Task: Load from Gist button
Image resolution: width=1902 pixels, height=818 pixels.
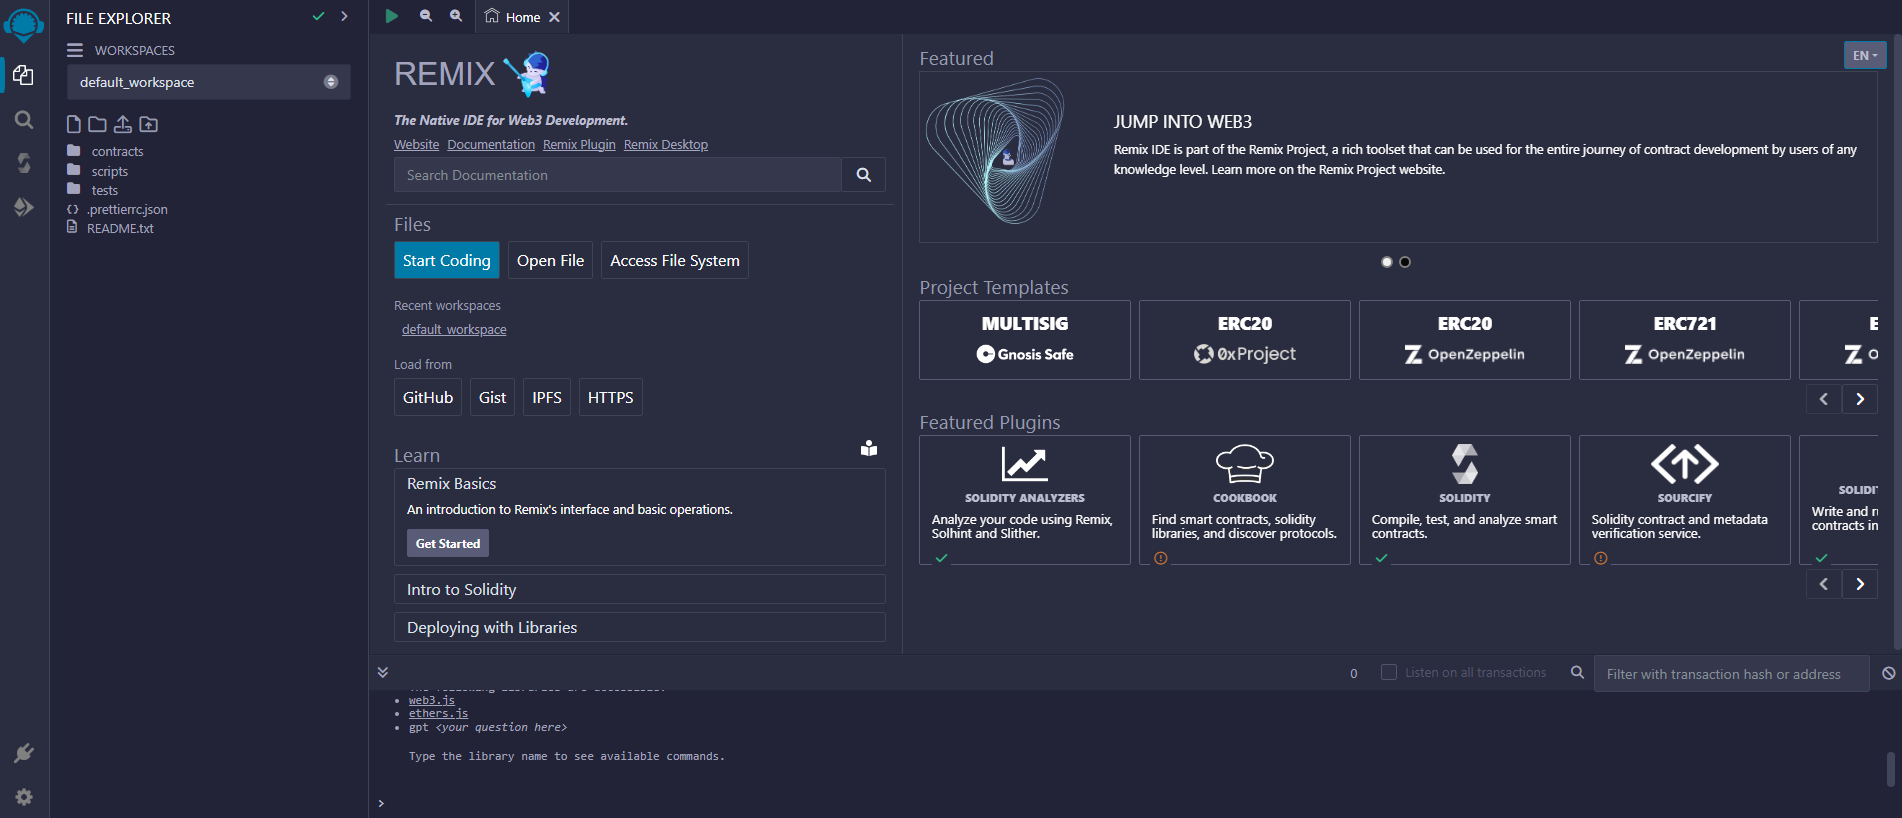Action: (x=492, y=397)
